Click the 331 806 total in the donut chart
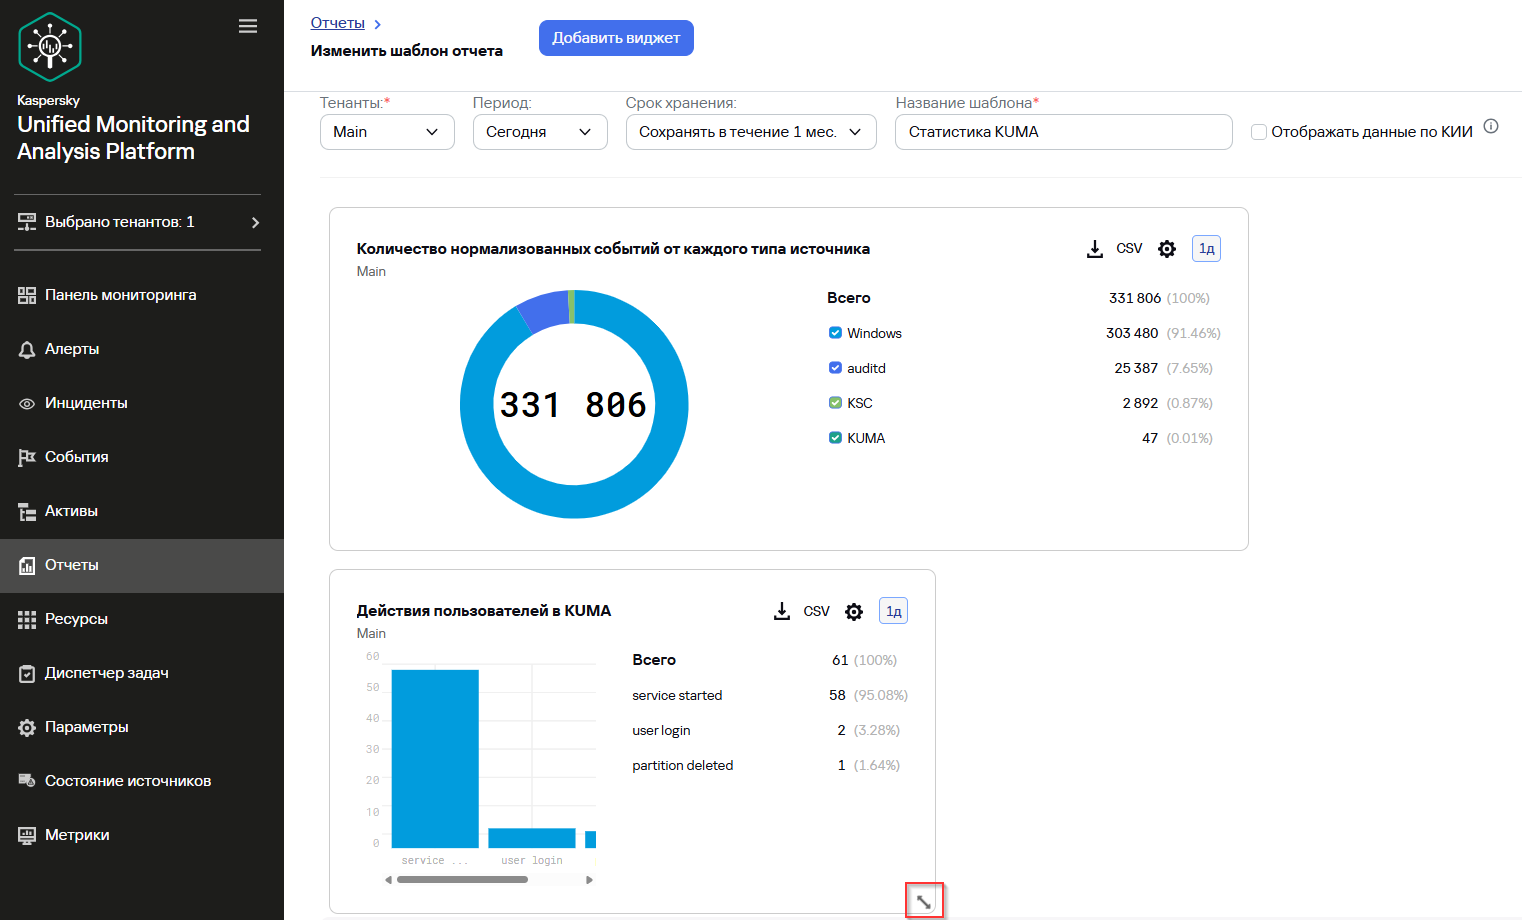1522x920 pixels. coord(574,405)
